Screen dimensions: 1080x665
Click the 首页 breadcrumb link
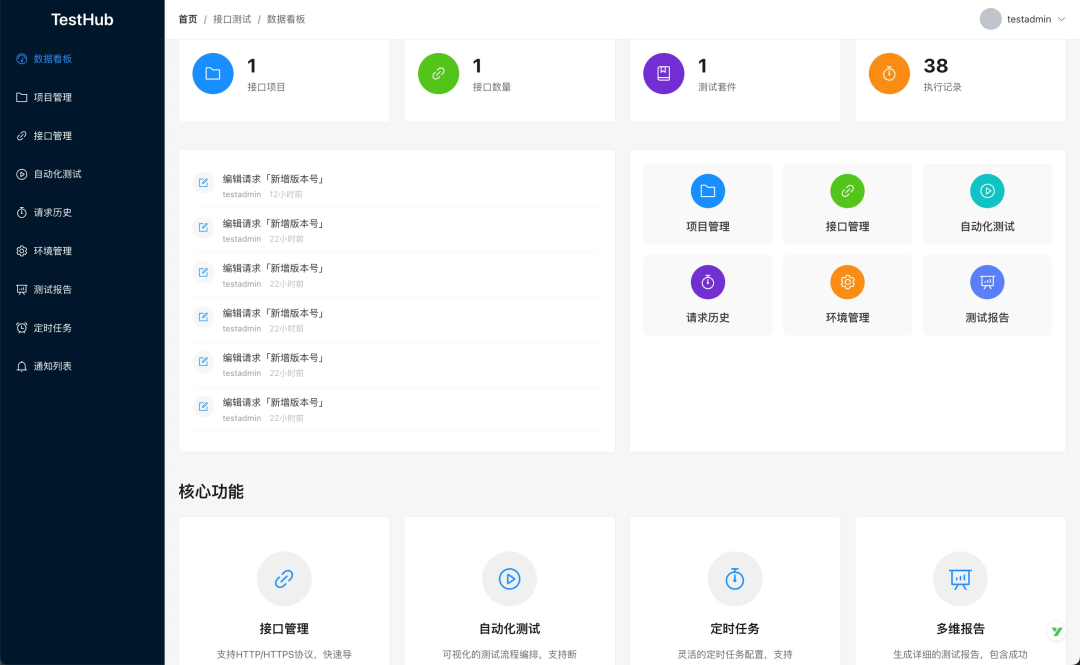(187, 19)
